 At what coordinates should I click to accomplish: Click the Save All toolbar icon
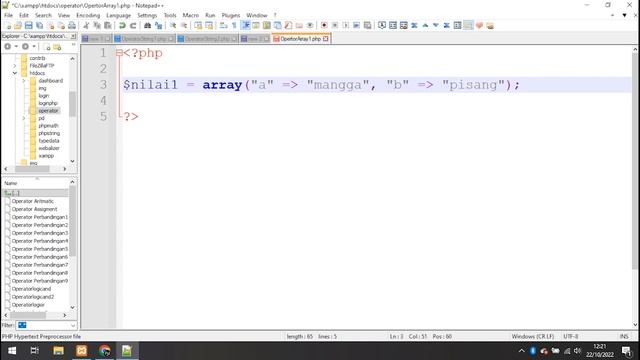point(40,25)
